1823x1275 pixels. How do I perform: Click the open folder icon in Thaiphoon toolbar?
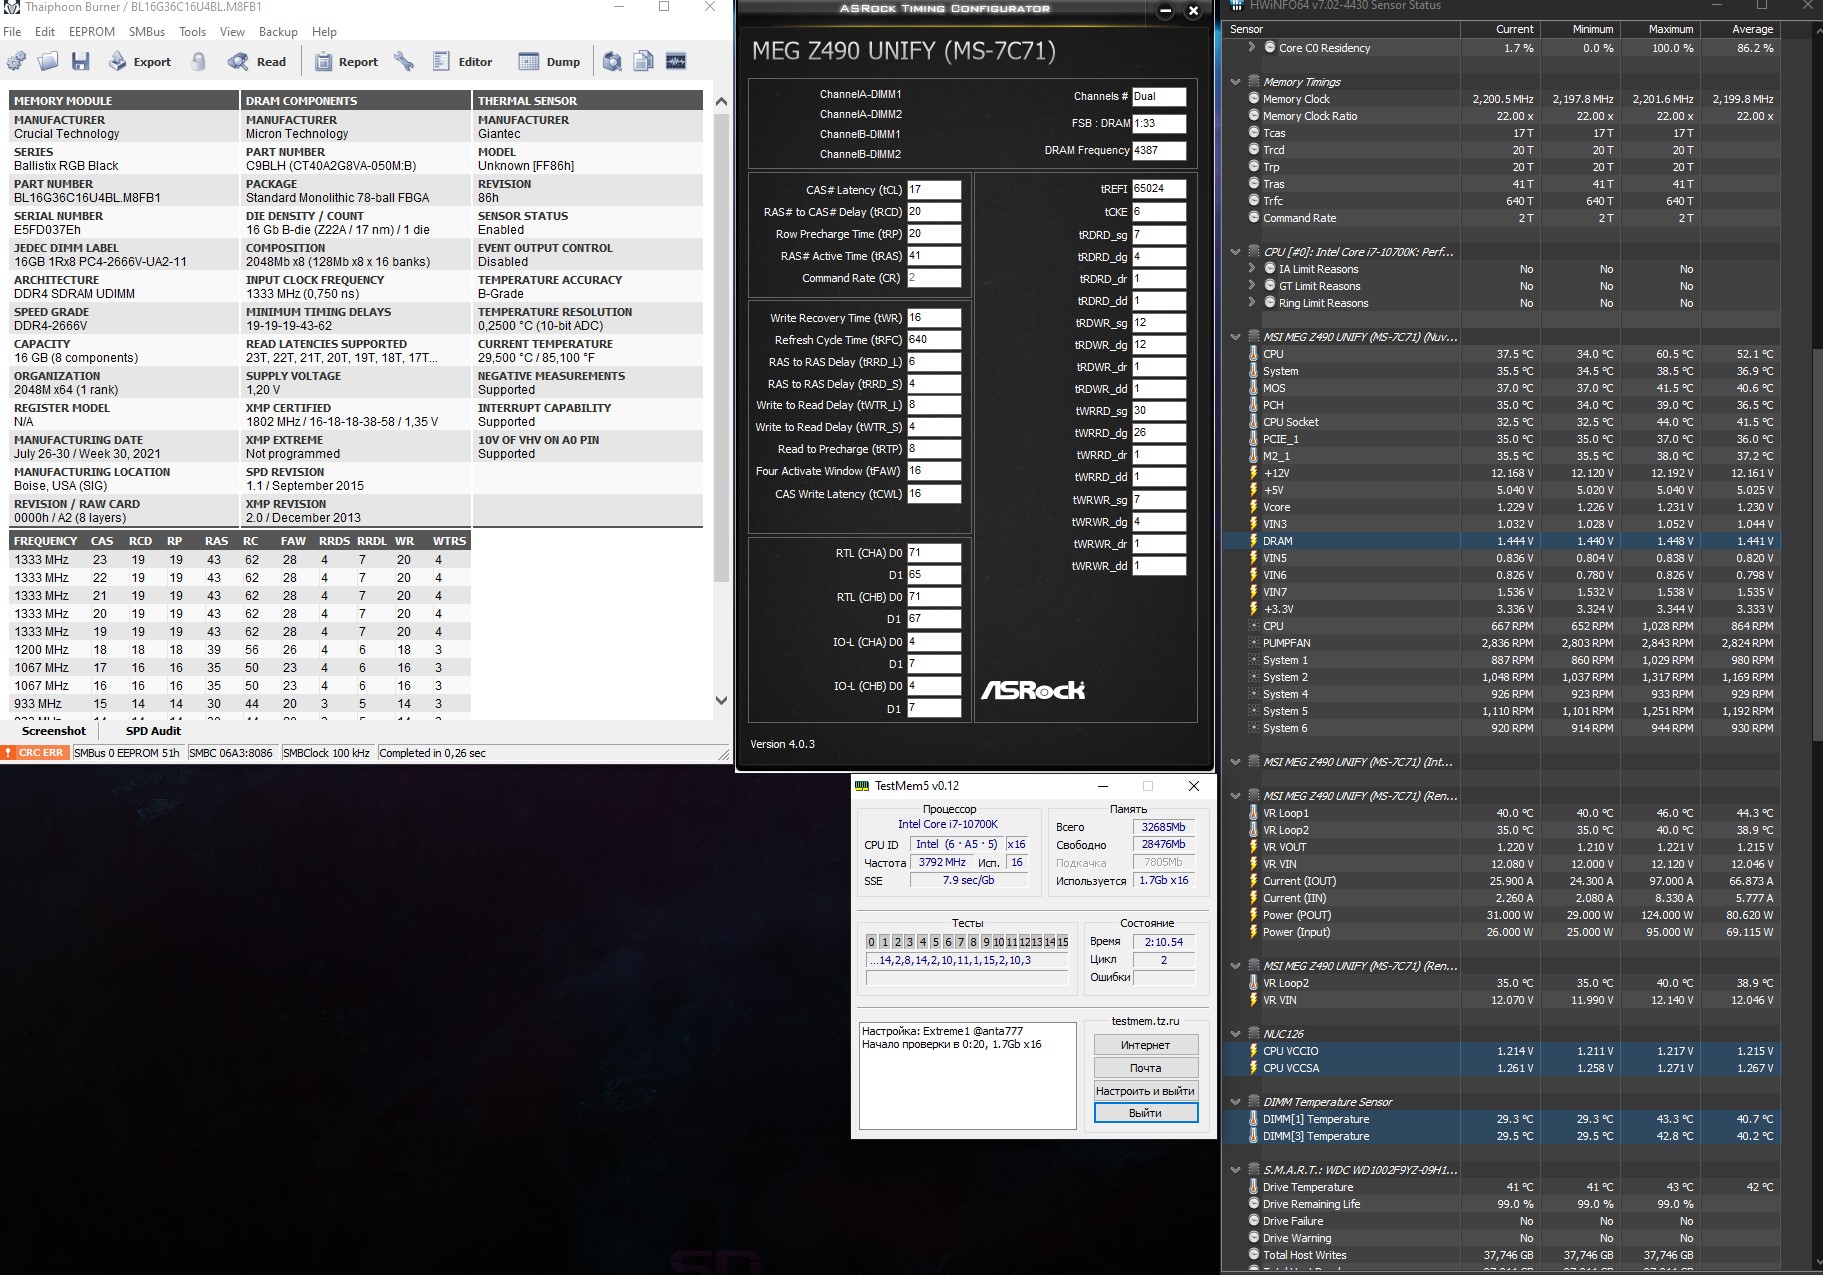pyautogui.click(x=48, y=62)
